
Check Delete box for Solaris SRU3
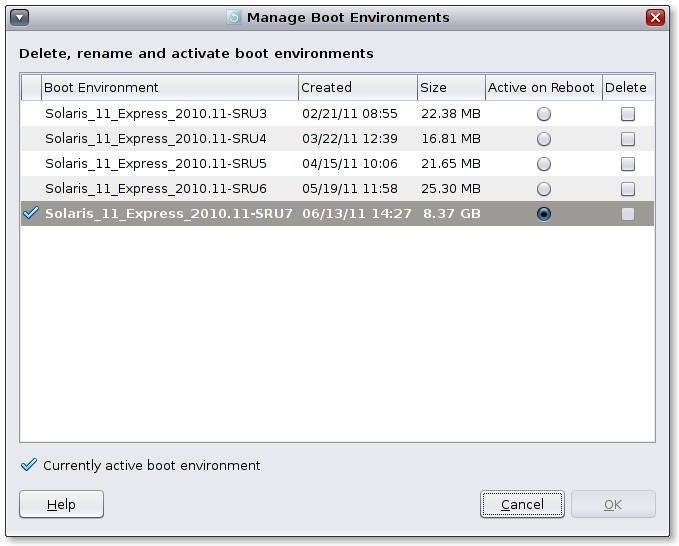coord(628,114)
